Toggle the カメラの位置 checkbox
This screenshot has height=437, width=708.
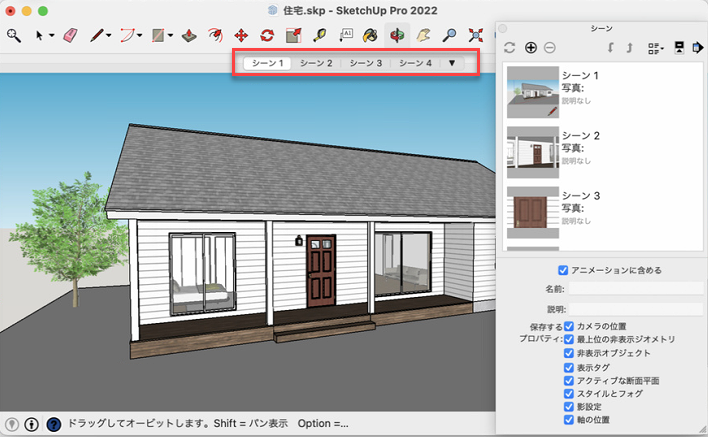569,326
